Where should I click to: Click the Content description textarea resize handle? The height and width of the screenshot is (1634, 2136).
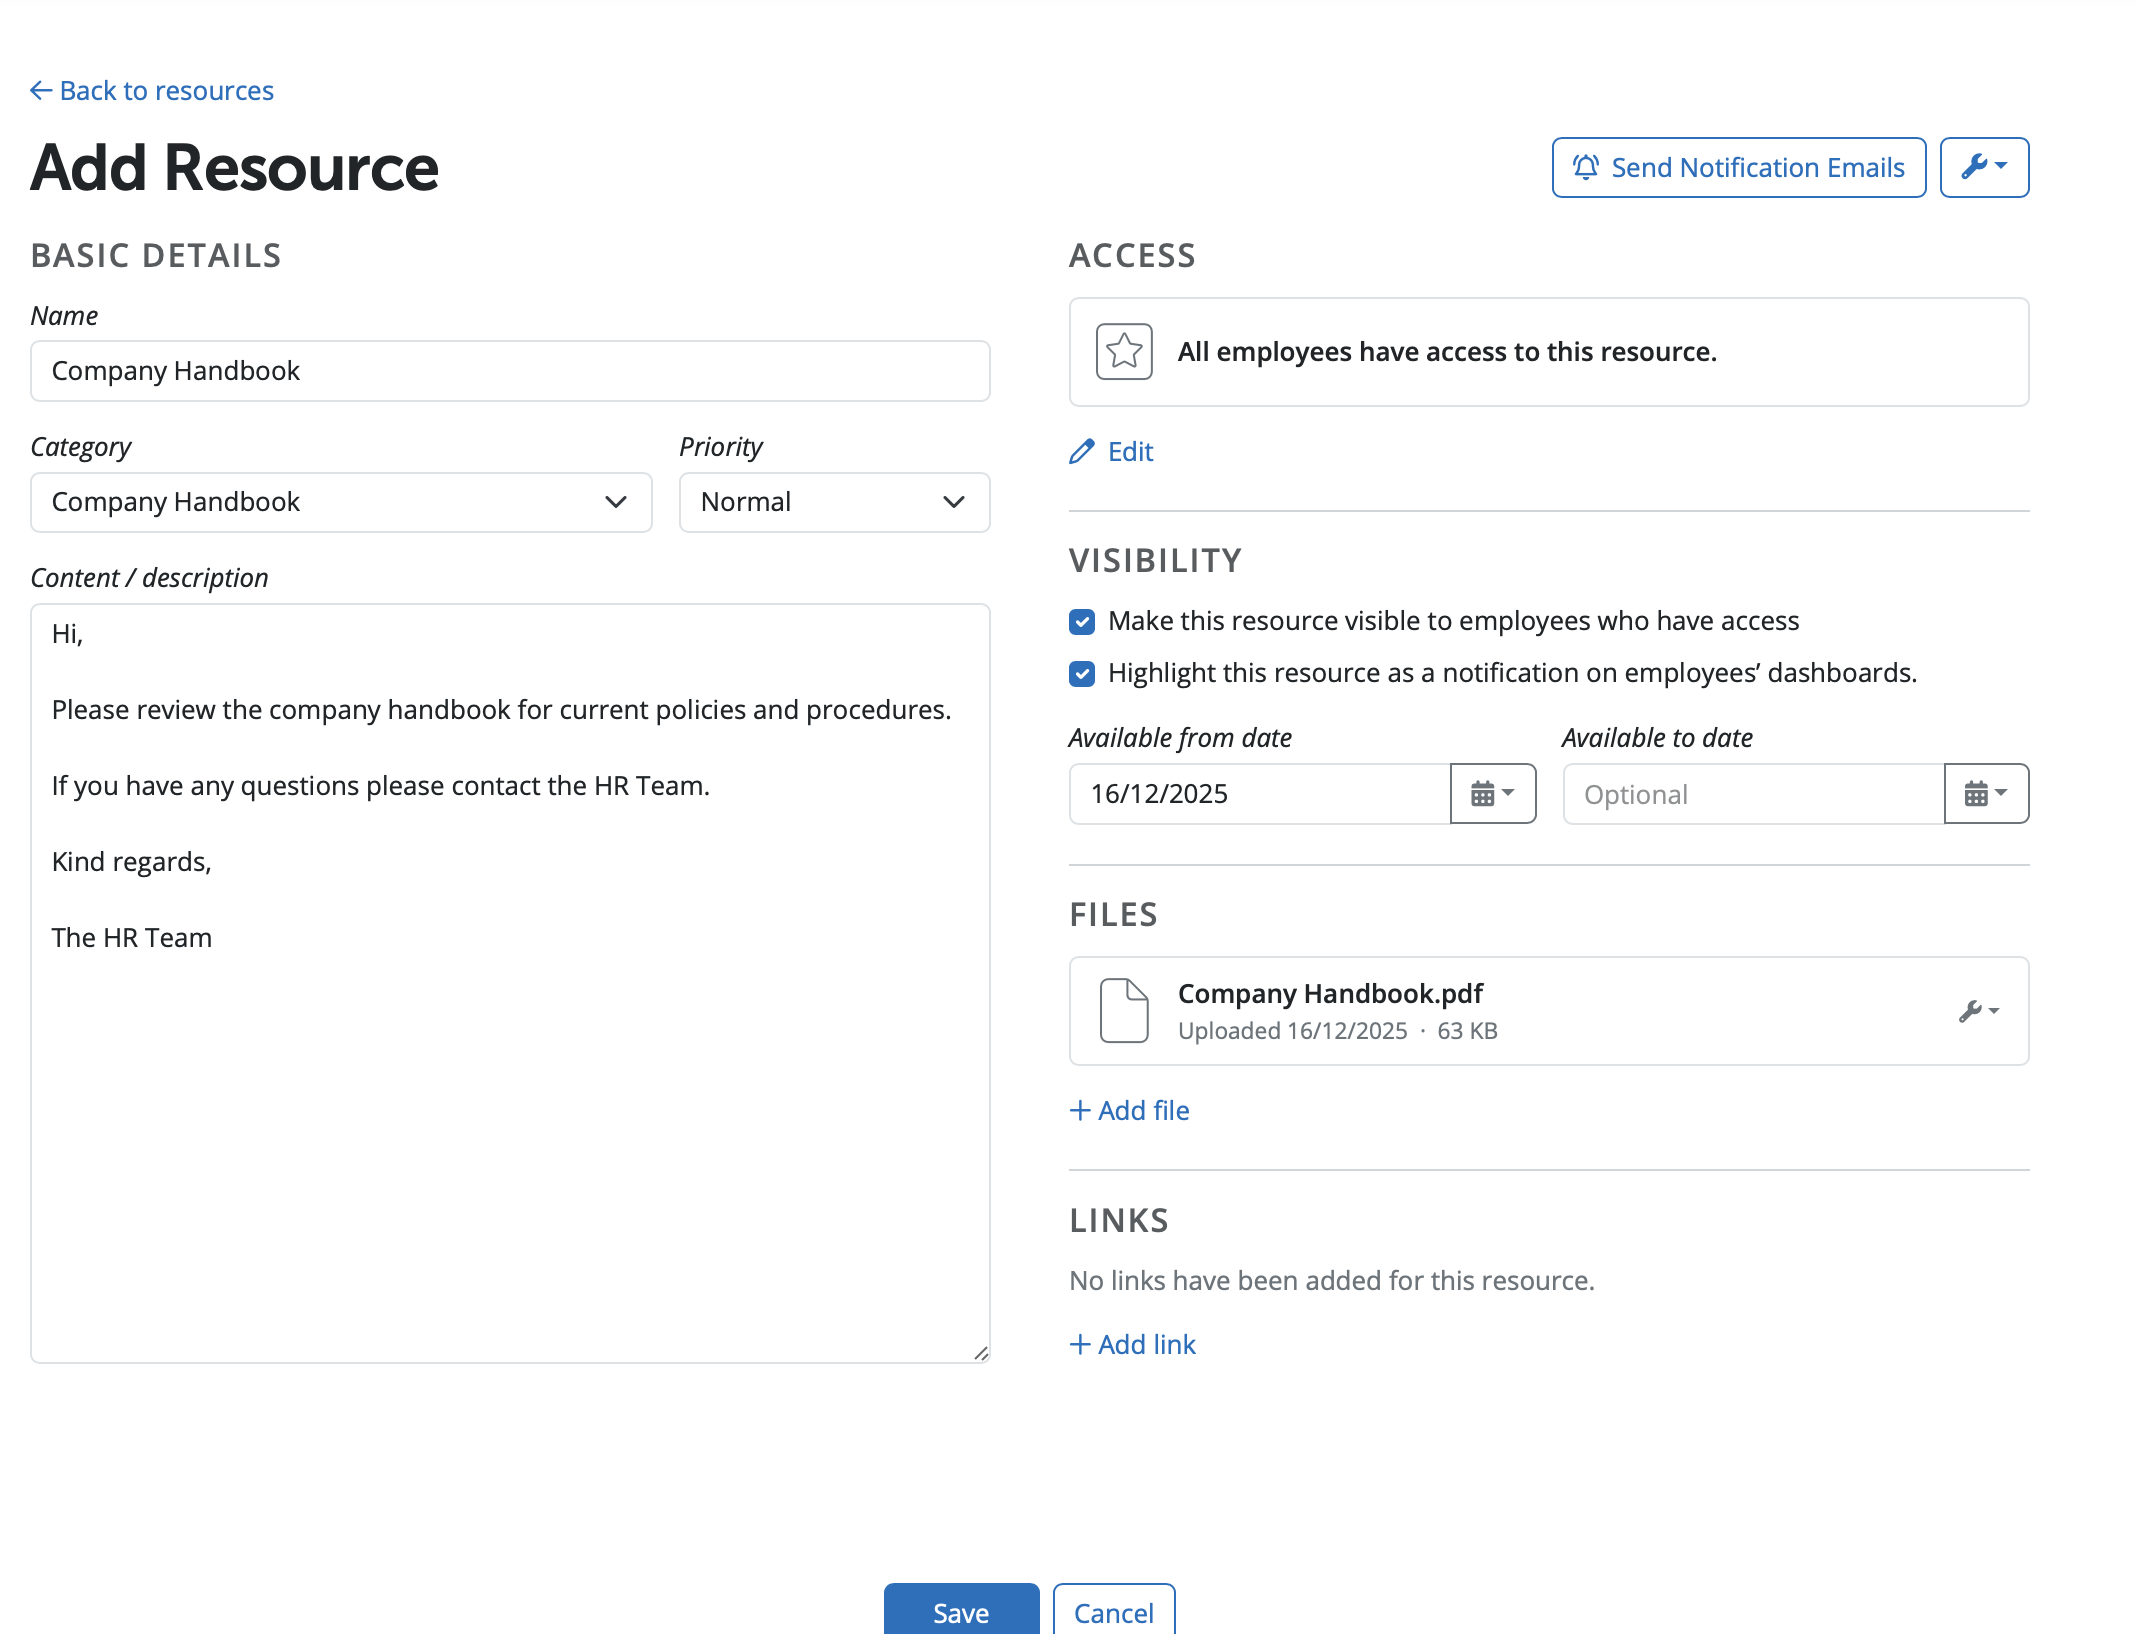[981, 1353]
